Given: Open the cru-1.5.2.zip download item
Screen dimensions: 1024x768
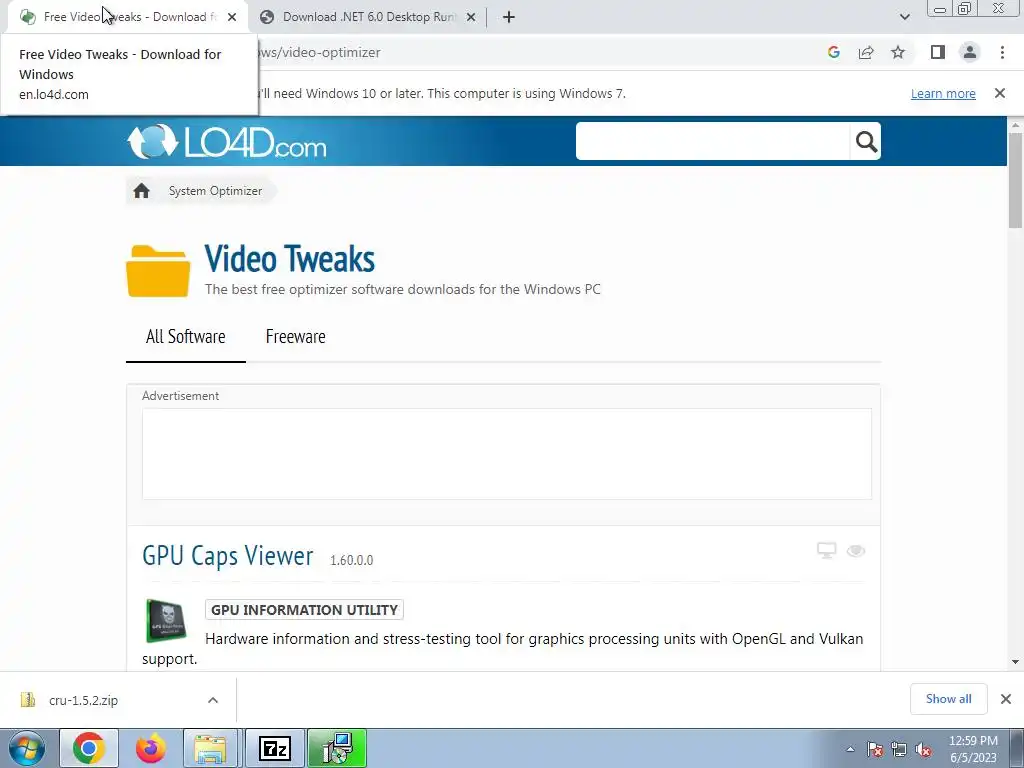Looking at the screenshot, I should [119, 700].
